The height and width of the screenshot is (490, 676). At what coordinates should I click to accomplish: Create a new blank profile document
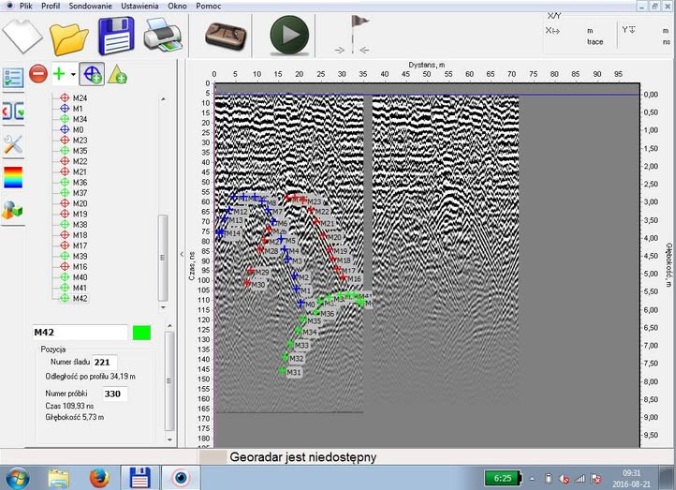pyautogui.click(x=22, y=35)
